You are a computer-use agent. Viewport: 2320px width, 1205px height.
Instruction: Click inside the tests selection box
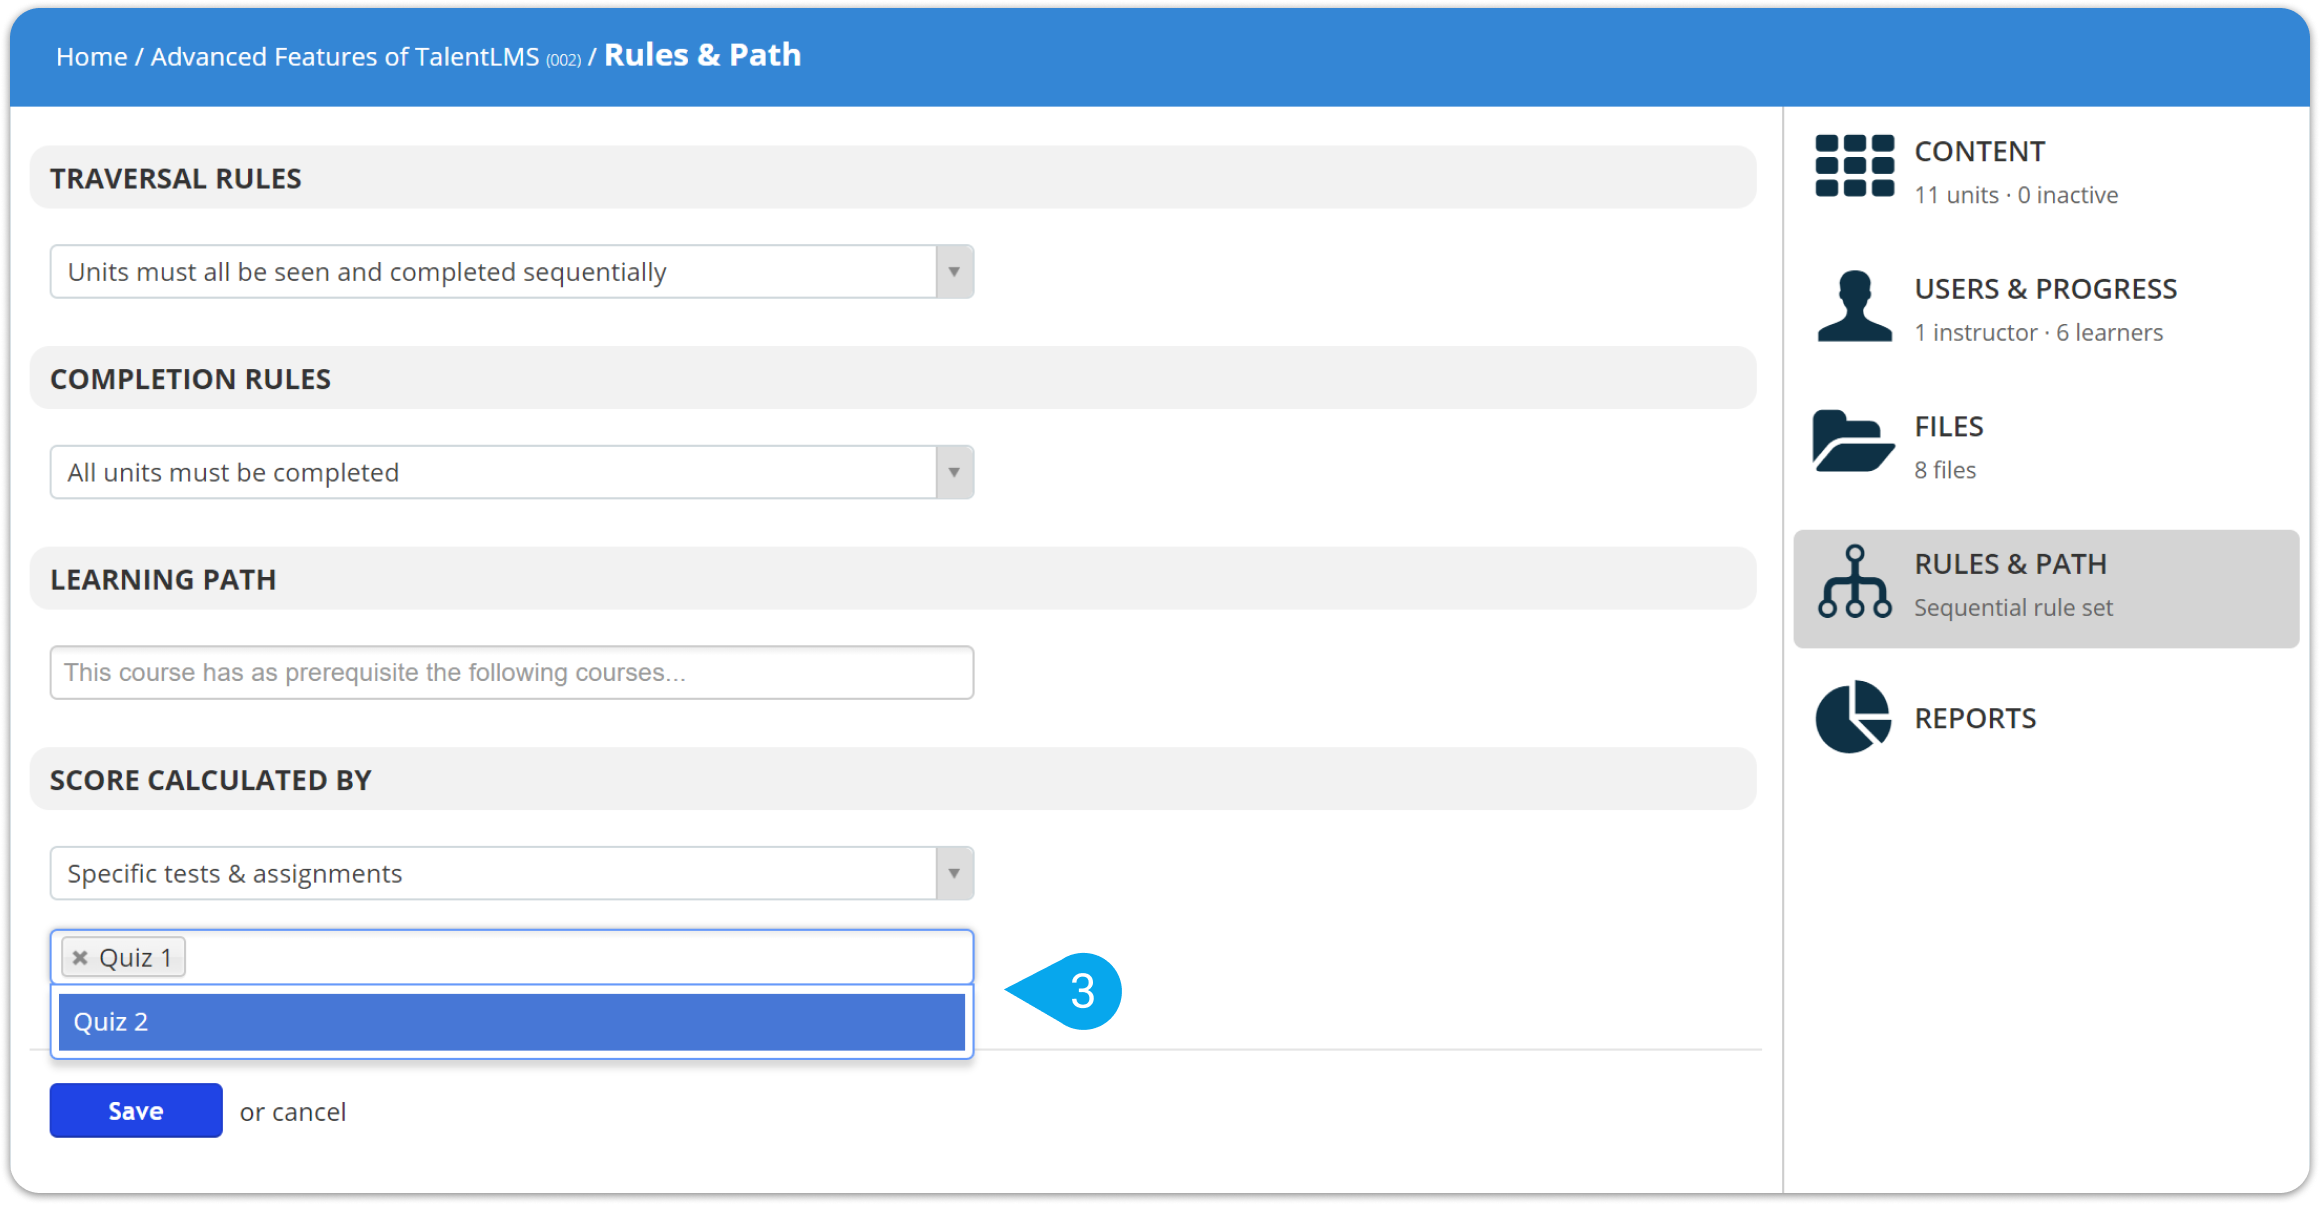(578, 957)
